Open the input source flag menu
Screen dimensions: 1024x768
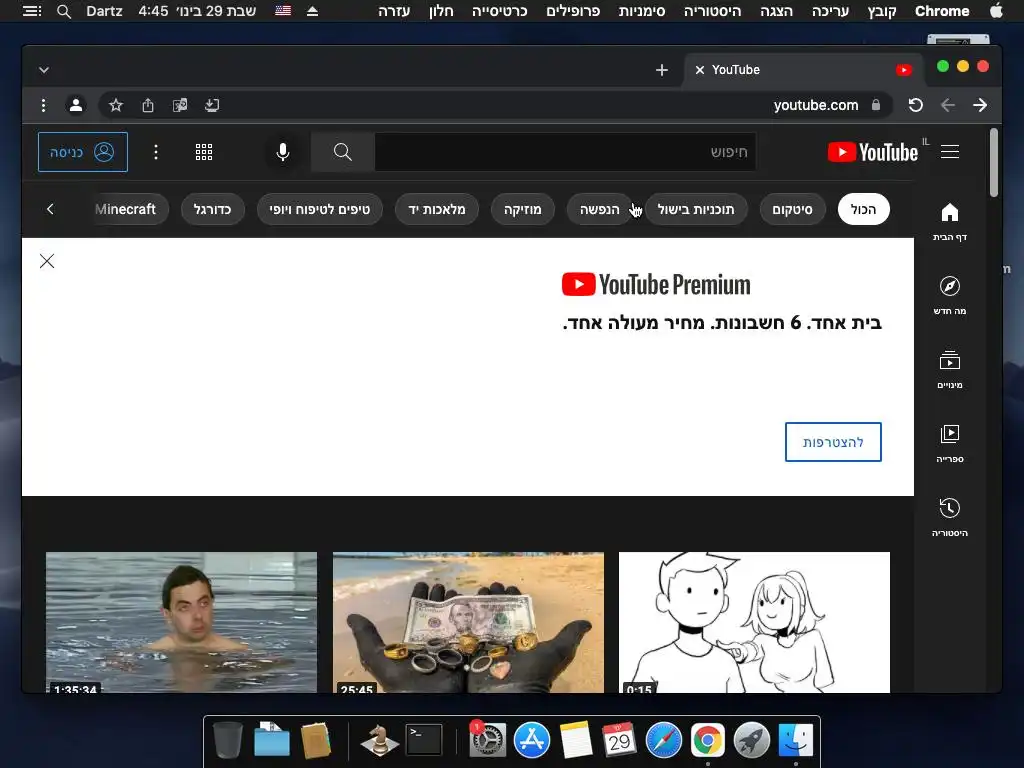pos(283,11)
